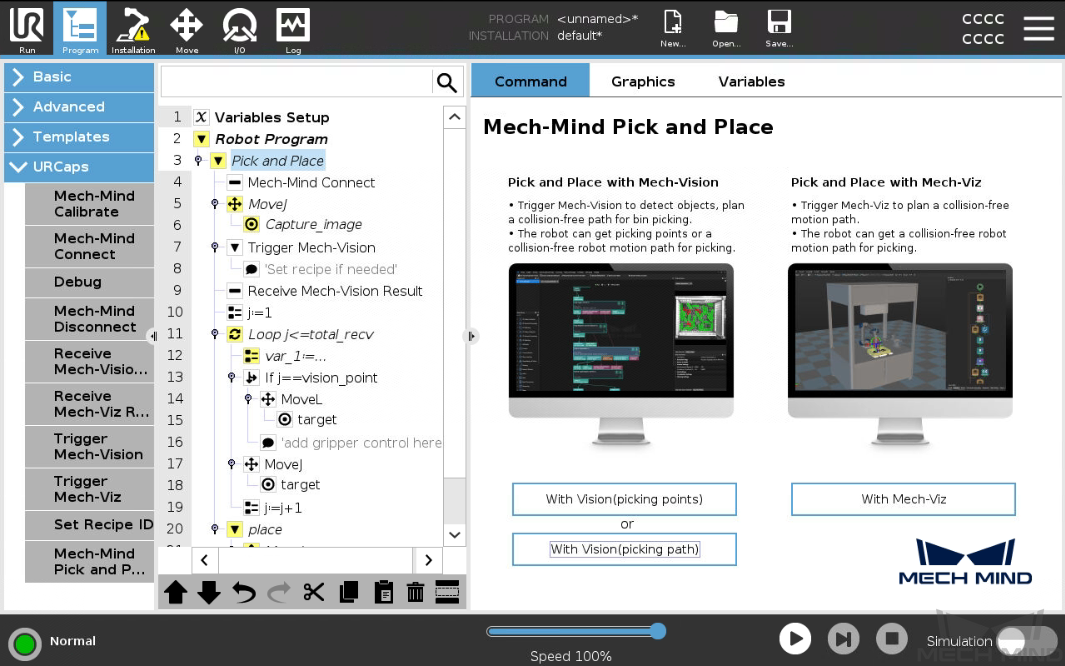Collapse the URCaps section

(79, 166)
